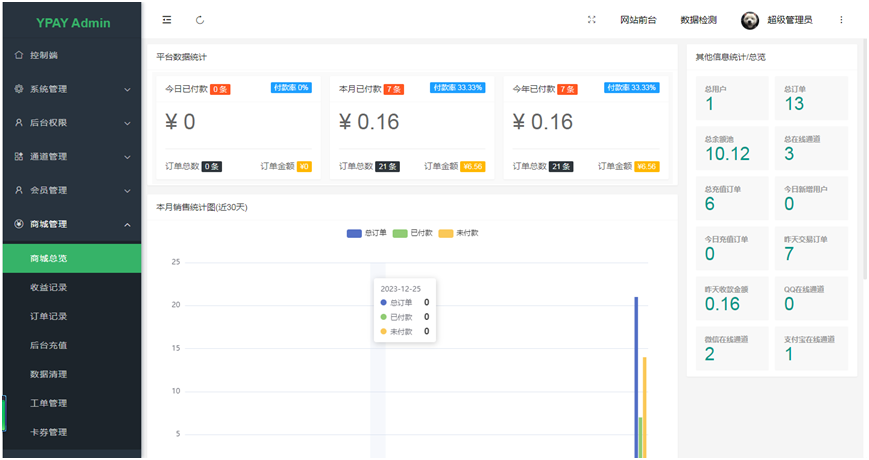Toggle the blue 总订单 legend swatch

point(354,233)
